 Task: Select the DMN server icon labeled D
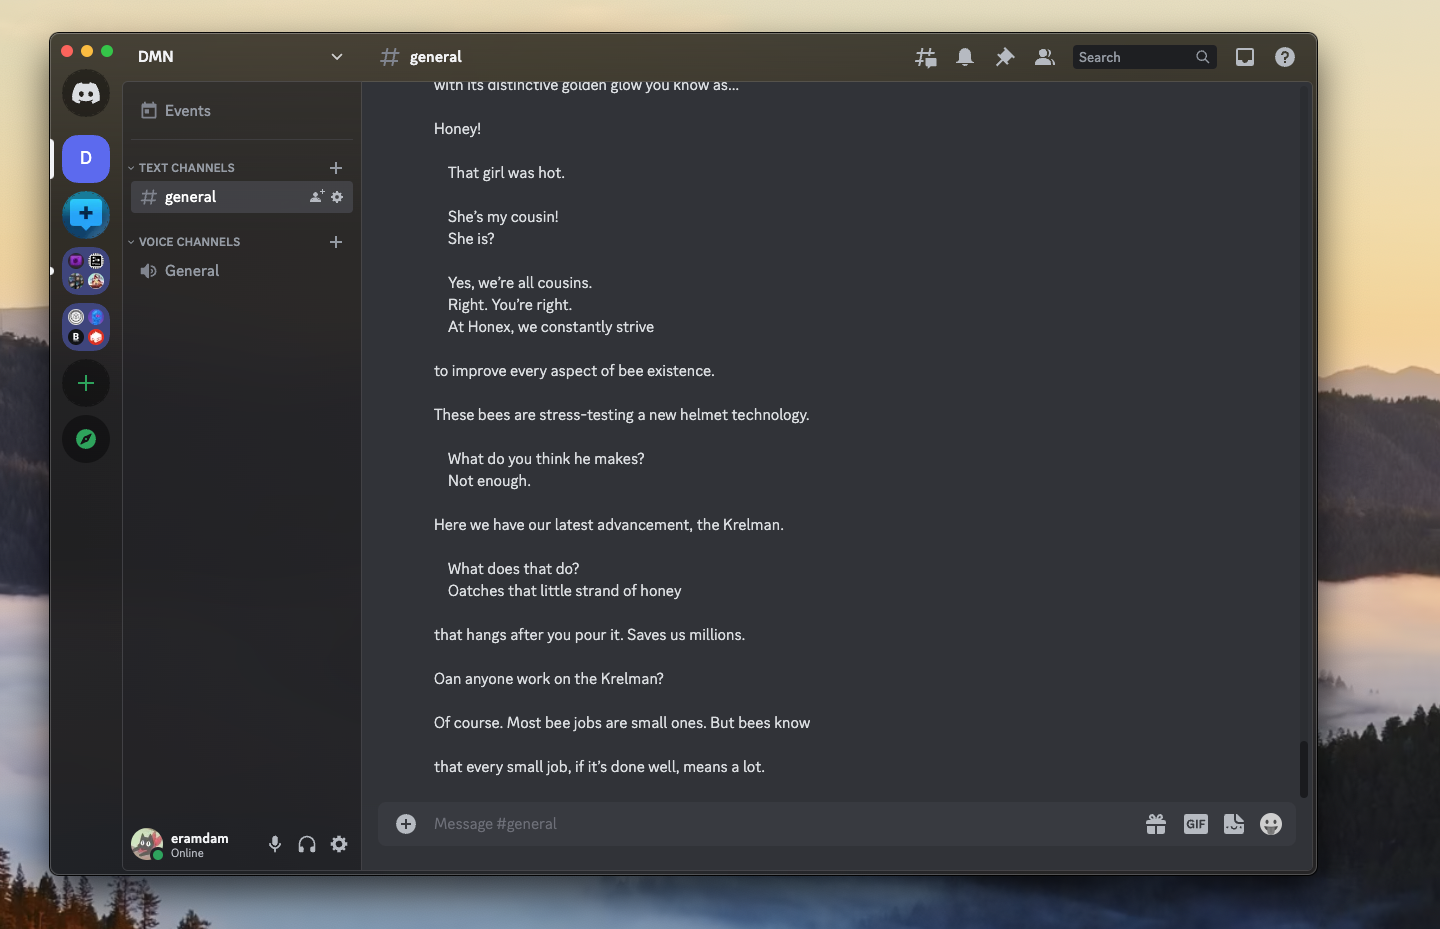[x=86, y=159]
